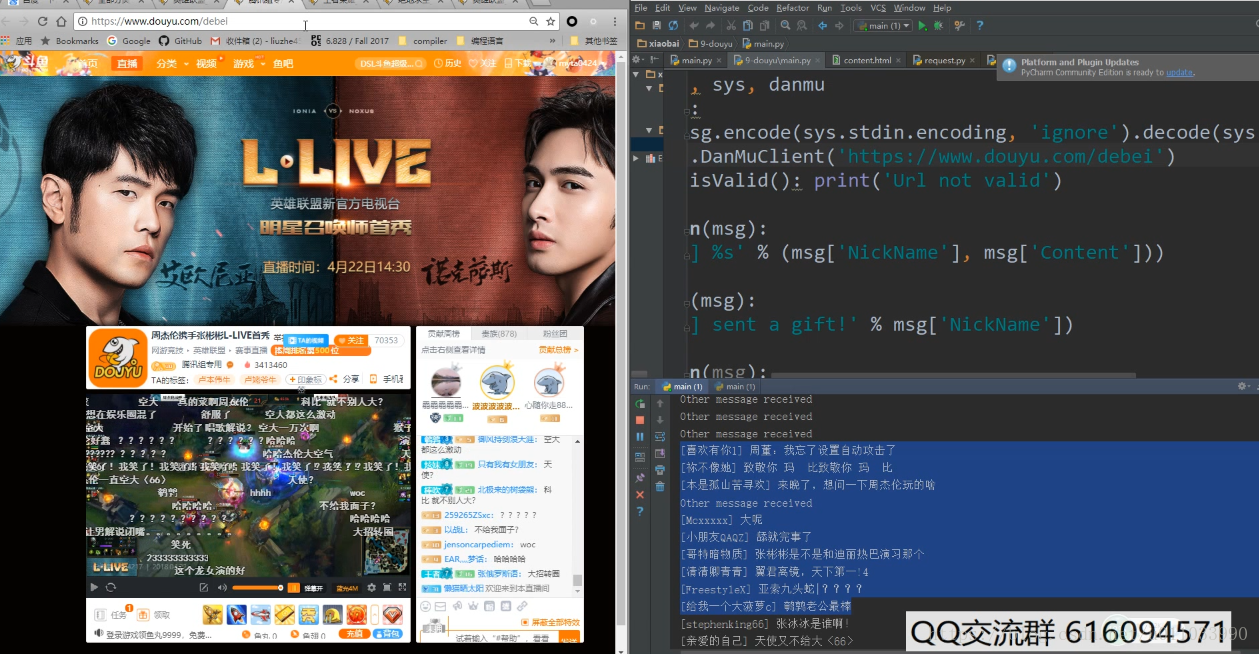This screenshot has width=1259, height=654.
Task: Open Douyu player settings gear
Action: tap(371, 587)
